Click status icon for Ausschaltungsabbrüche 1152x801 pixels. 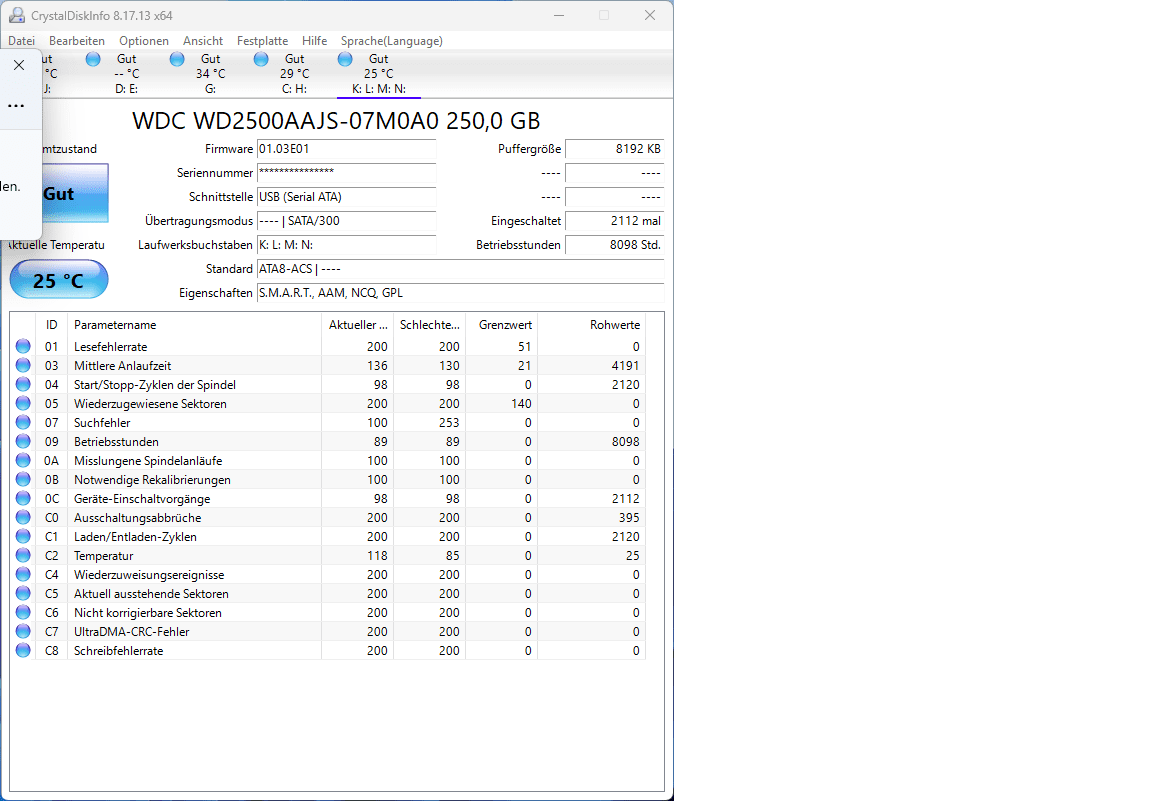point(24,517)
